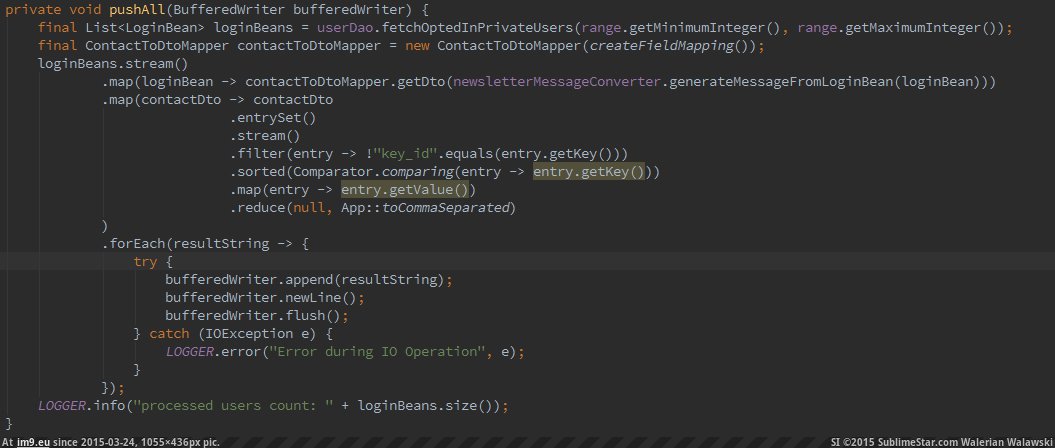The width and height of the screenshot is (1055, 448).
Task: Select List<LoginBean> type declaration
Action: tap(146, 28)
